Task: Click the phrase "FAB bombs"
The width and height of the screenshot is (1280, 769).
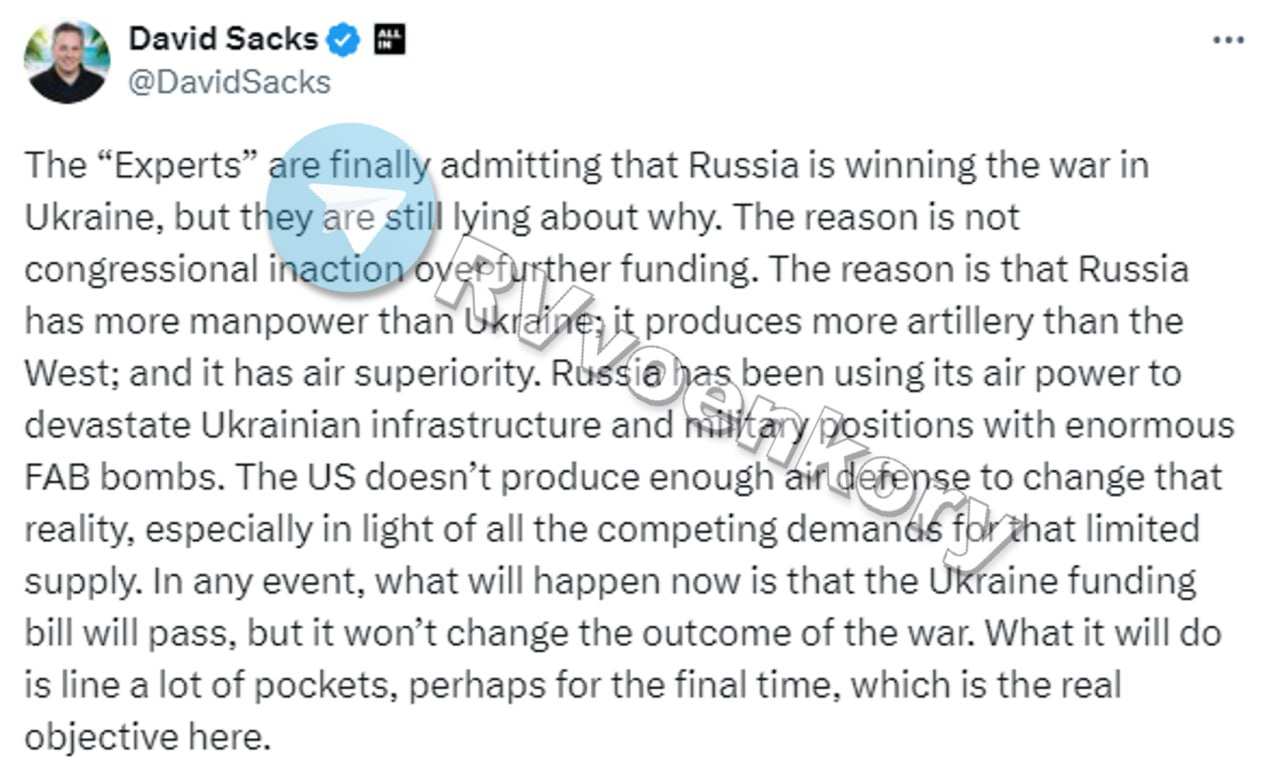Action: click(x=117, y=477)
